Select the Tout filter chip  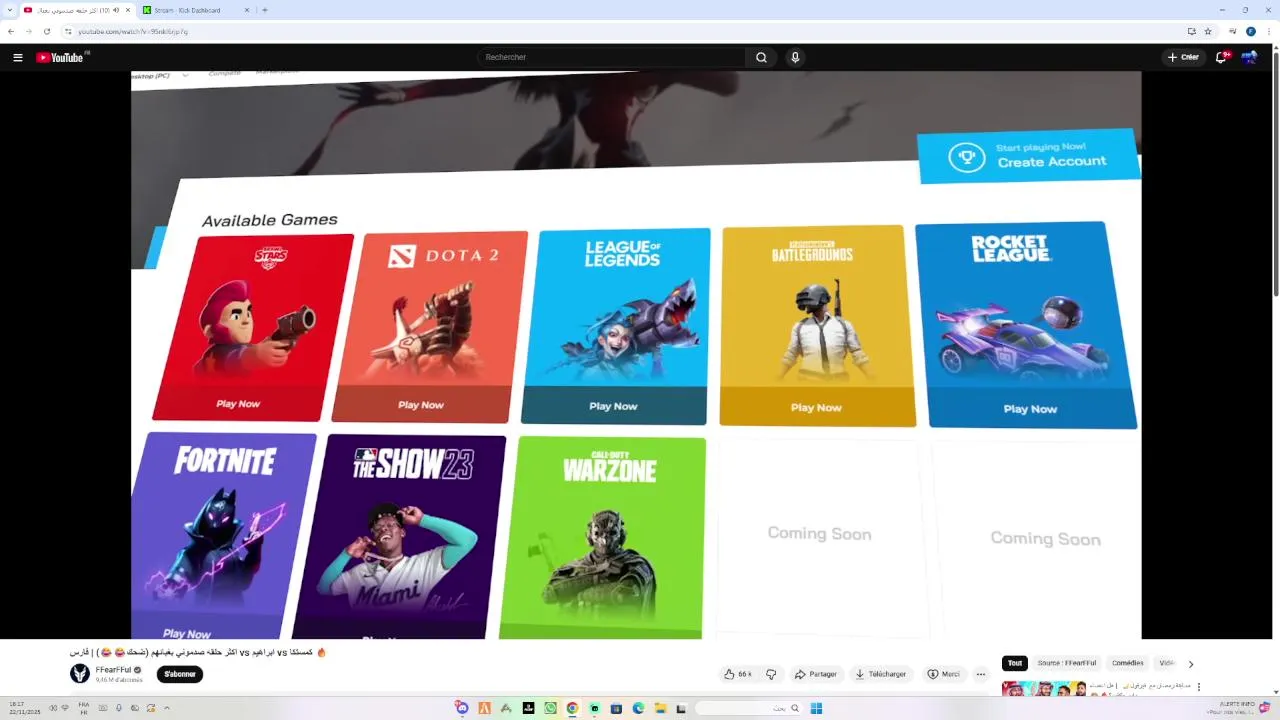click(1015, 663)
